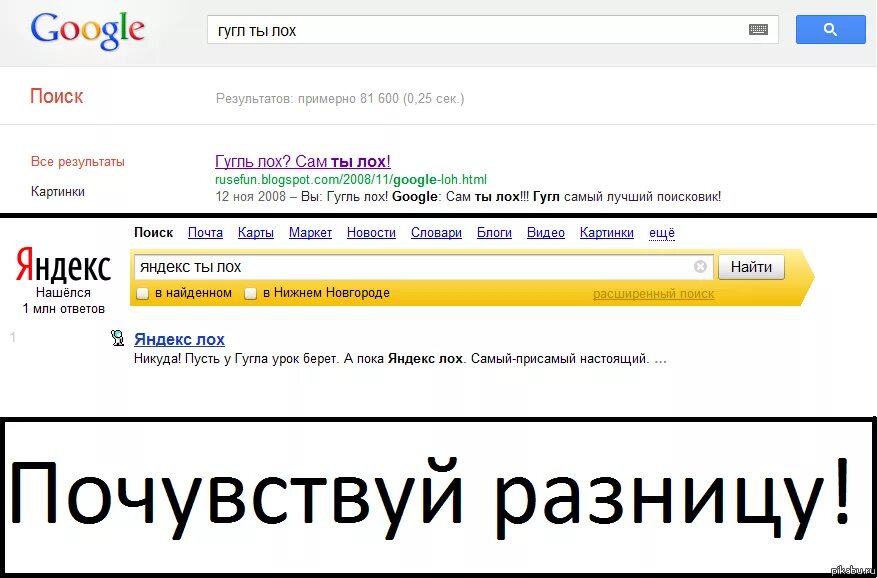Screen dimensions: 877x578
Task: Open the Yandex "Маркет" tab
Action: pyautogui.click(x=310, y=233)
